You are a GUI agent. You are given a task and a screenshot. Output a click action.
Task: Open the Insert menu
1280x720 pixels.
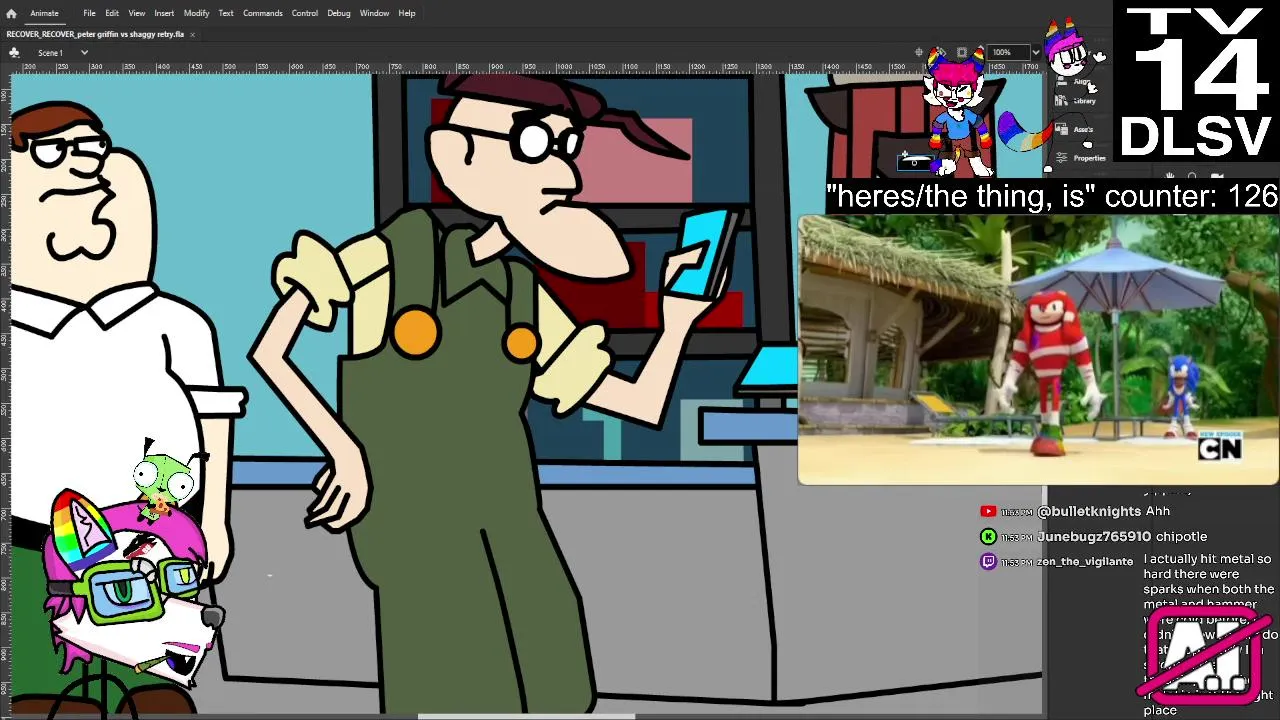164,13
